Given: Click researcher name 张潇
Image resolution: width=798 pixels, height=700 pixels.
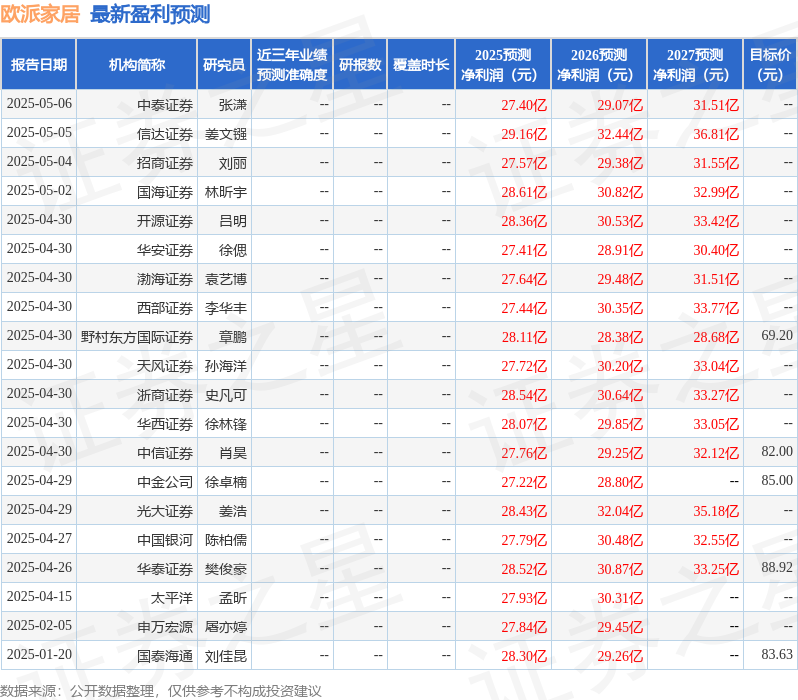Looking at the screenshot, I should click(x=233, y=105).
